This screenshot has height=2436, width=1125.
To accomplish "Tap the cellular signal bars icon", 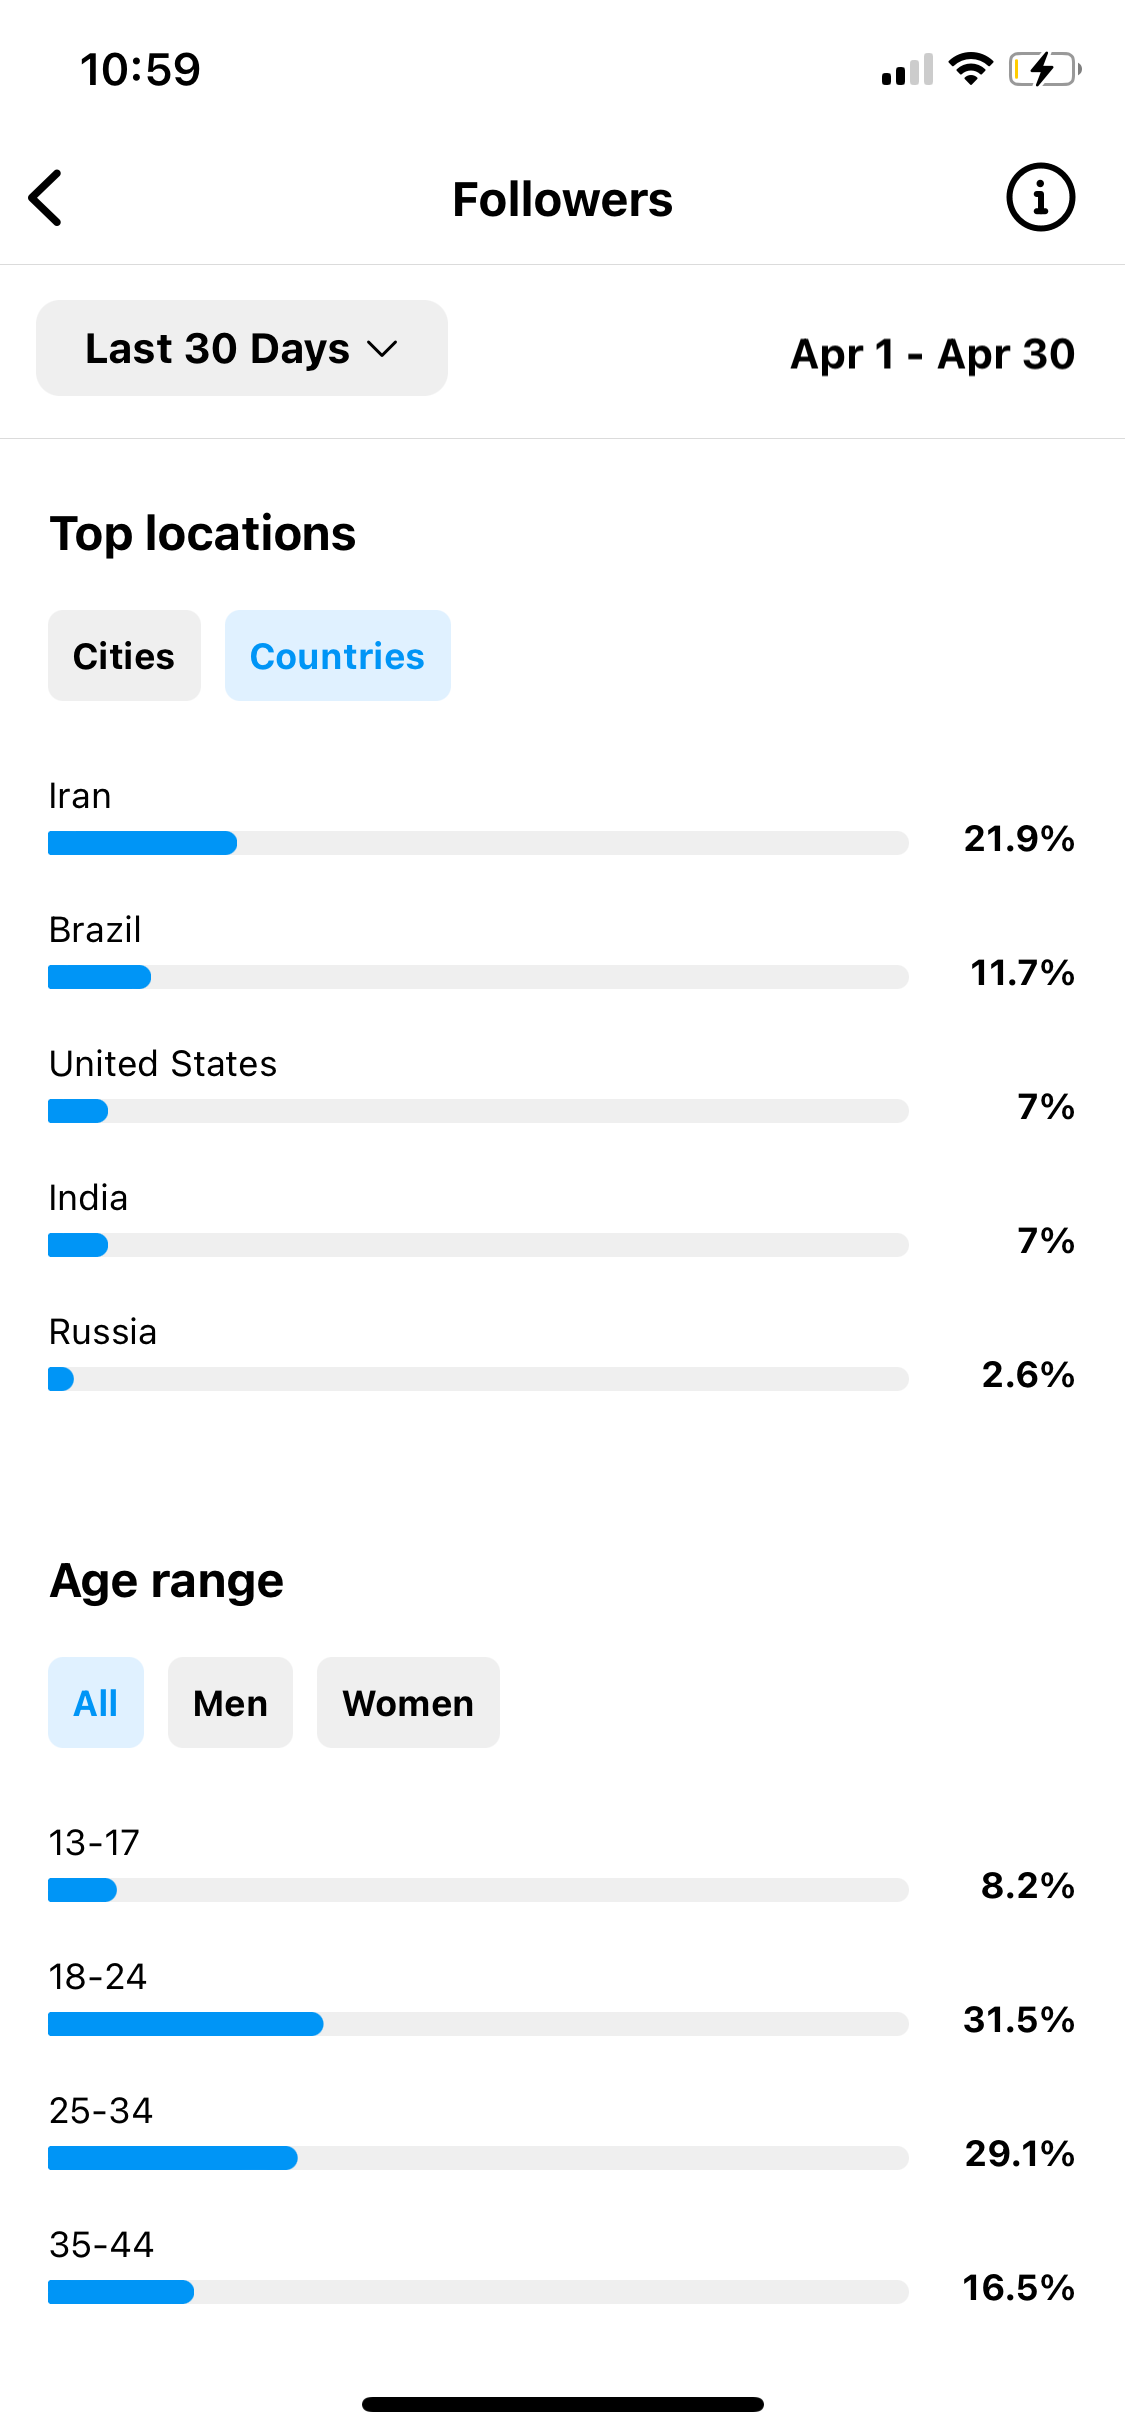I will pyautogui.click(x=907, y=69).
